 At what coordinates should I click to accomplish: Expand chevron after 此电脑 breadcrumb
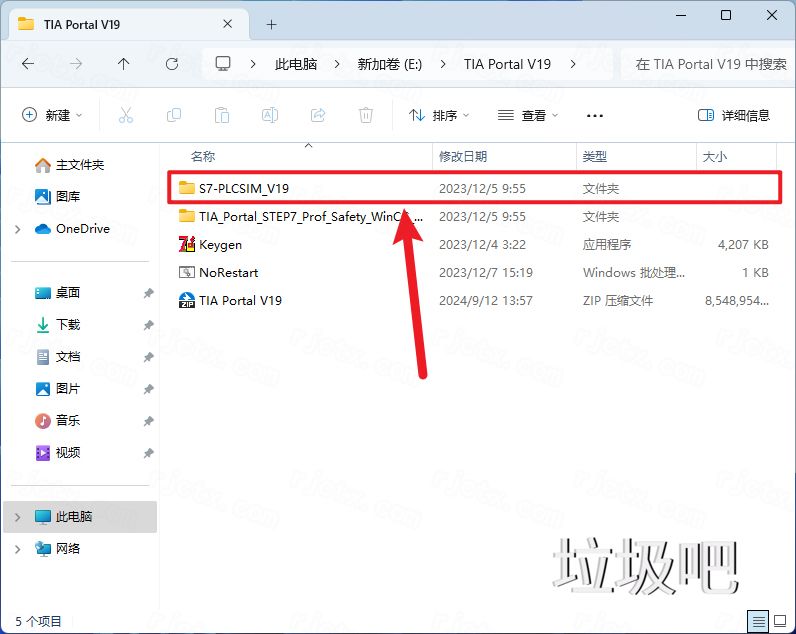(x=337, y=64)
